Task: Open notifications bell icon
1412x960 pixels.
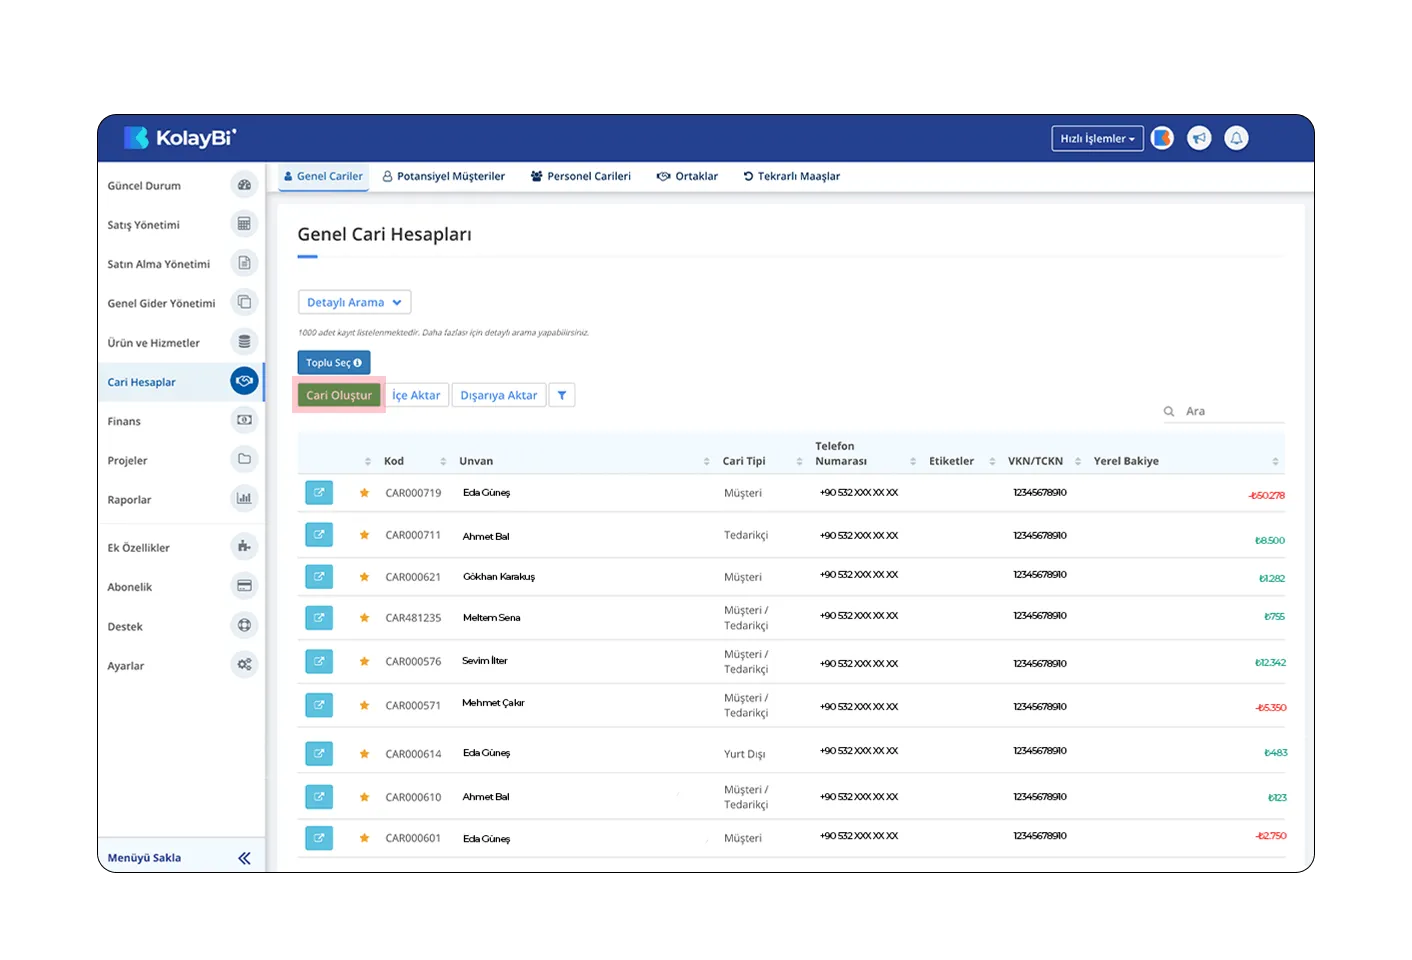Action: (1236, 138)
